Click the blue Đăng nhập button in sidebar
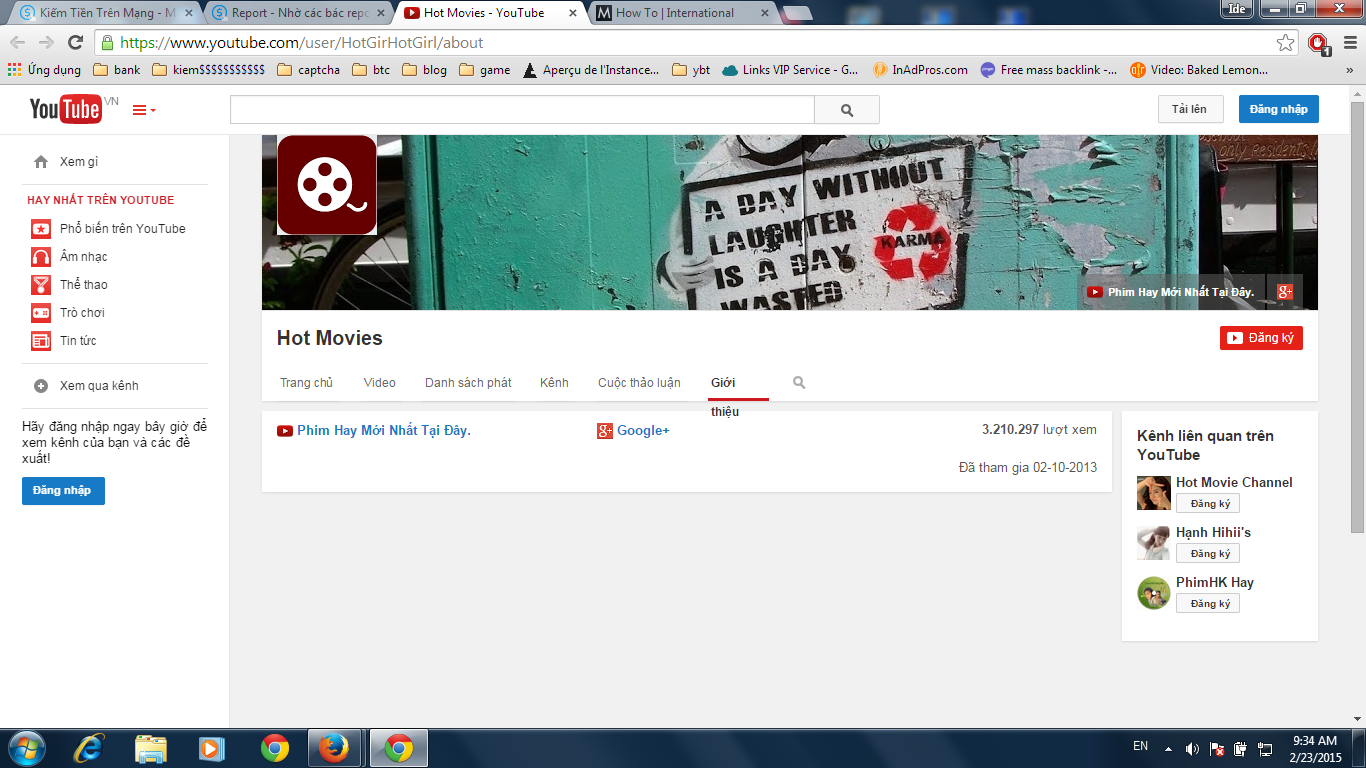This screenshot has width=1366, height=768. click(x=63, y=491)
